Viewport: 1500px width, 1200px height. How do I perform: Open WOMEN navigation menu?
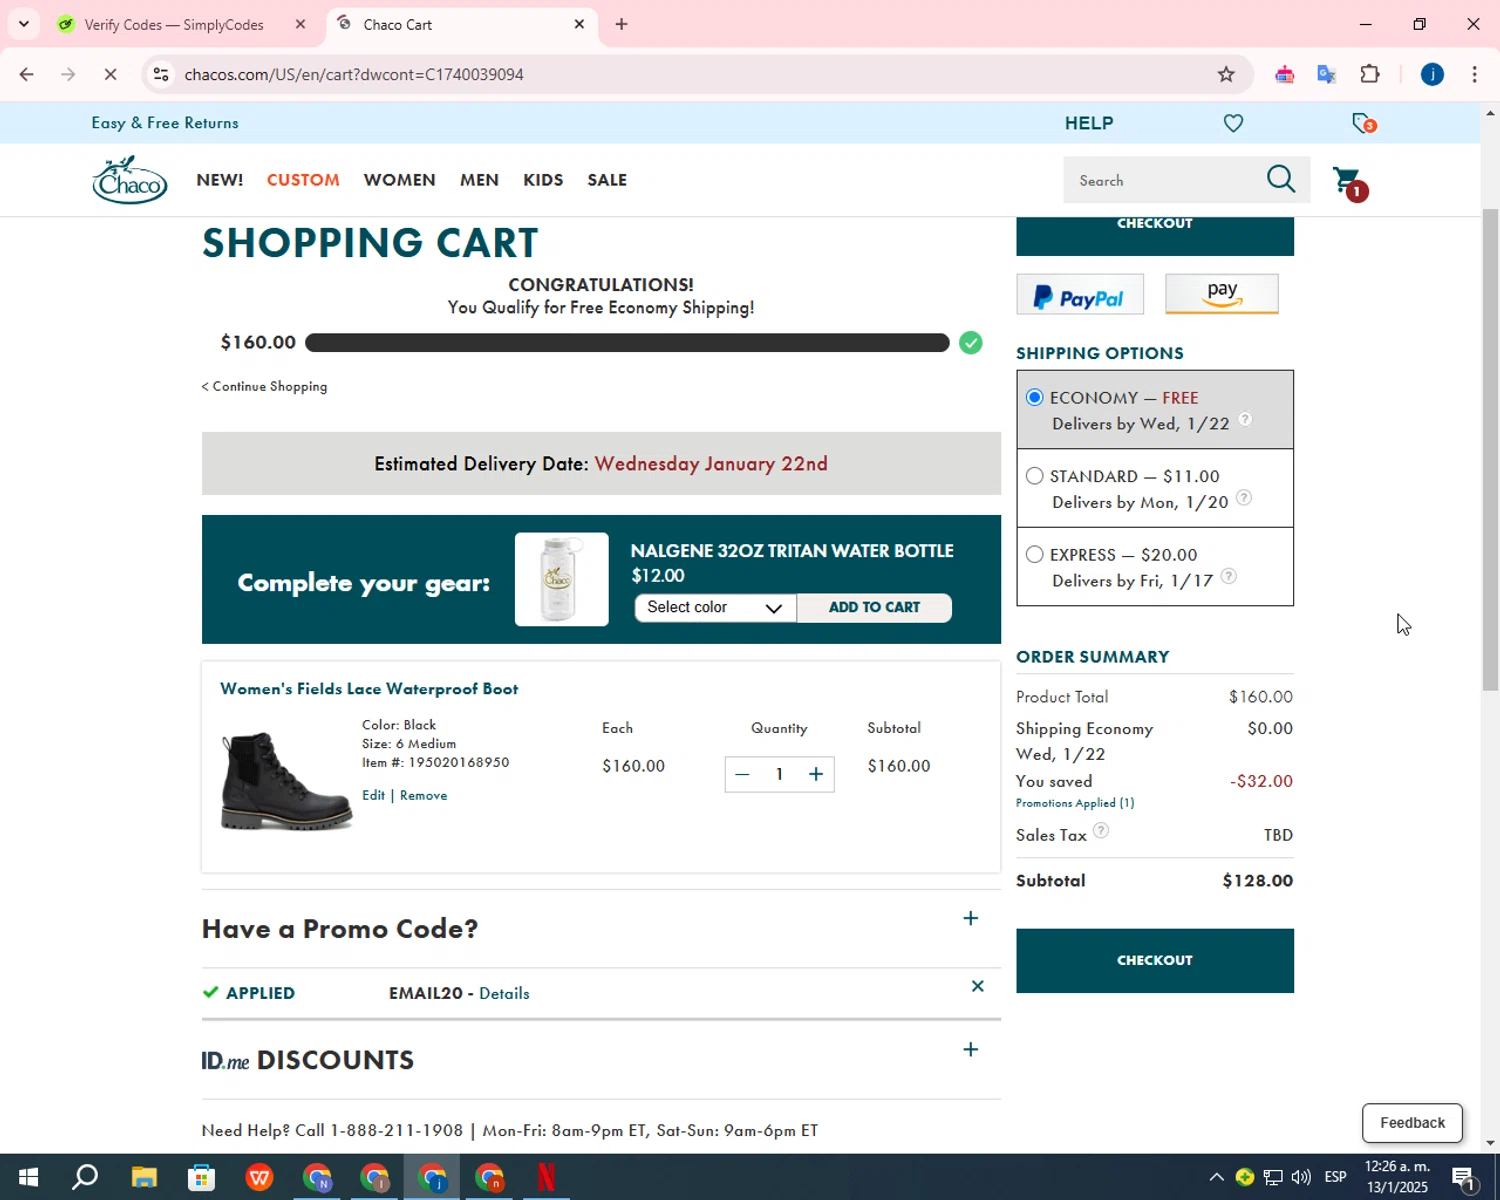(x=399, y=180)
